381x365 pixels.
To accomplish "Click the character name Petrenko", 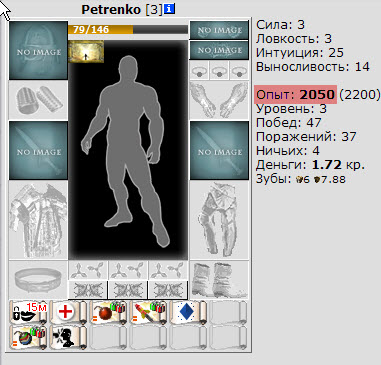I will click(x=111, y=9).
